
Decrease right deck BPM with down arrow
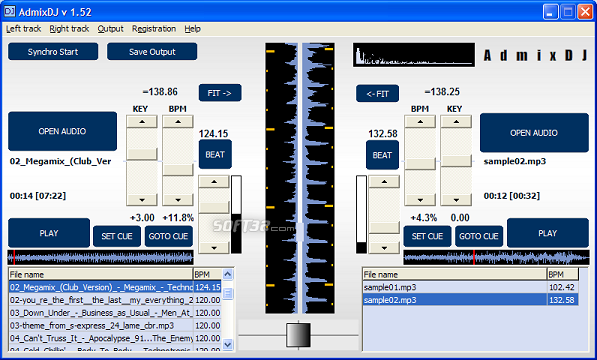click(x=420, y=199)
